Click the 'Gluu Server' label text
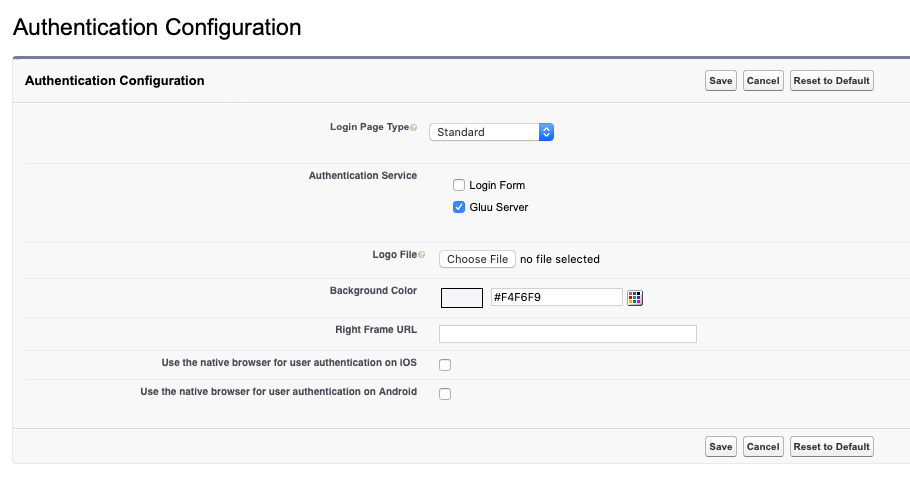This screenshot has height=501, width=910. pyautogui.click(x=498, y=207)
